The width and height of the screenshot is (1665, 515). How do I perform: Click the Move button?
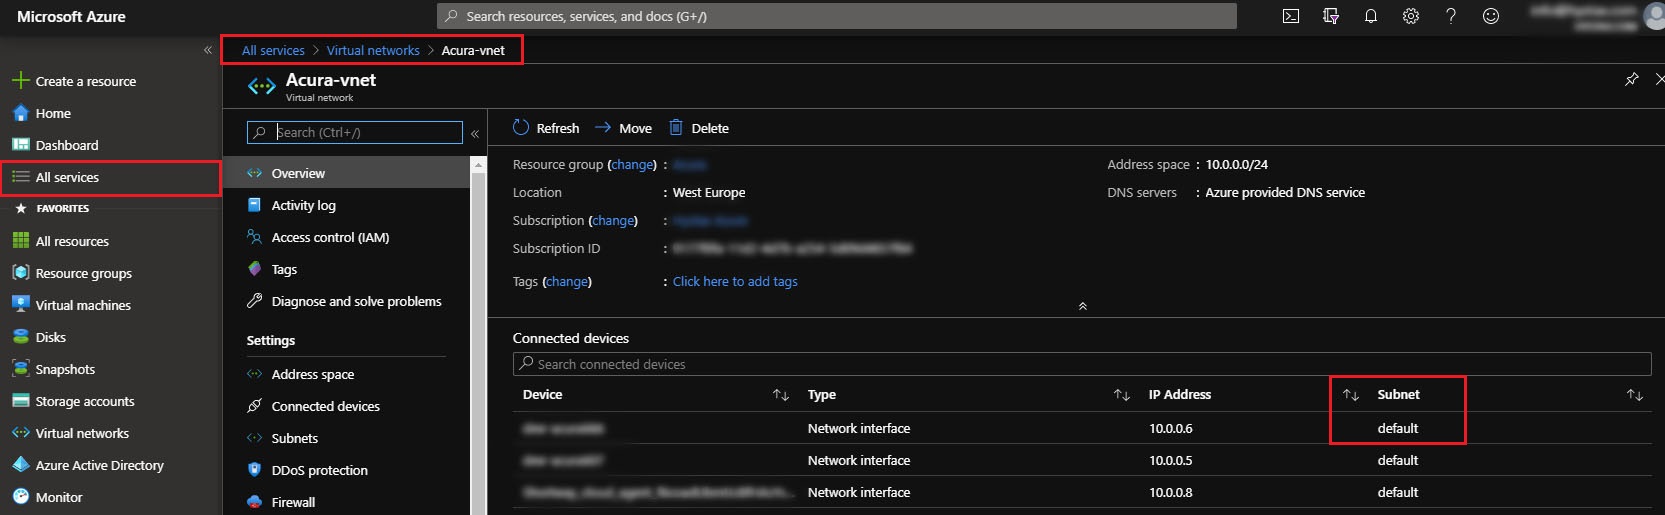[x=624, y=128]
